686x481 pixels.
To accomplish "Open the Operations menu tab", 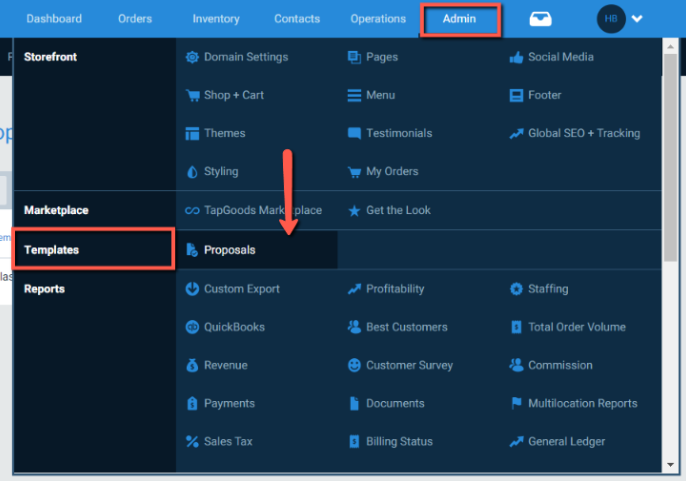I will coord(378,19).
